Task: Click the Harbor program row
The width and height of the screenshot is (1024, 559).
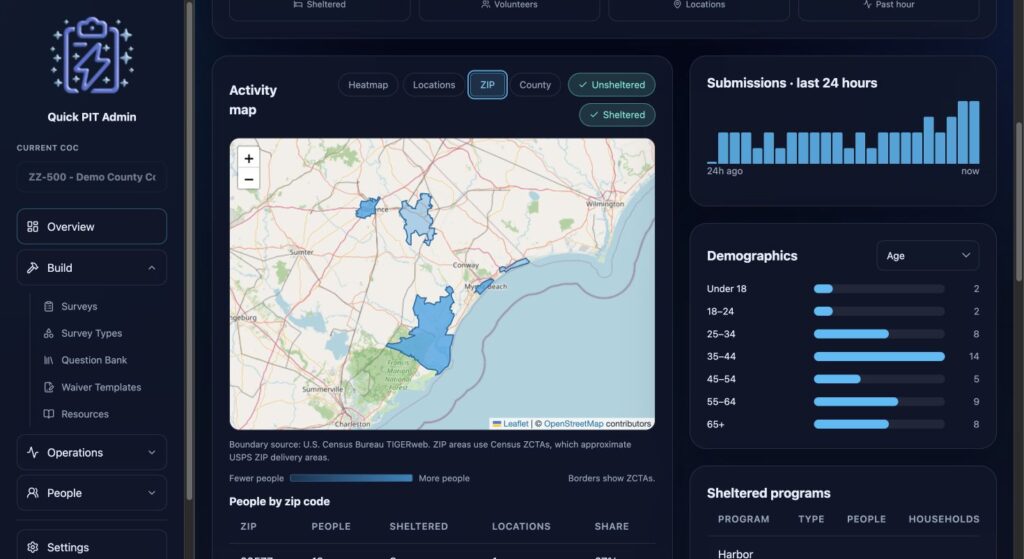Action: tap(842, 551)
